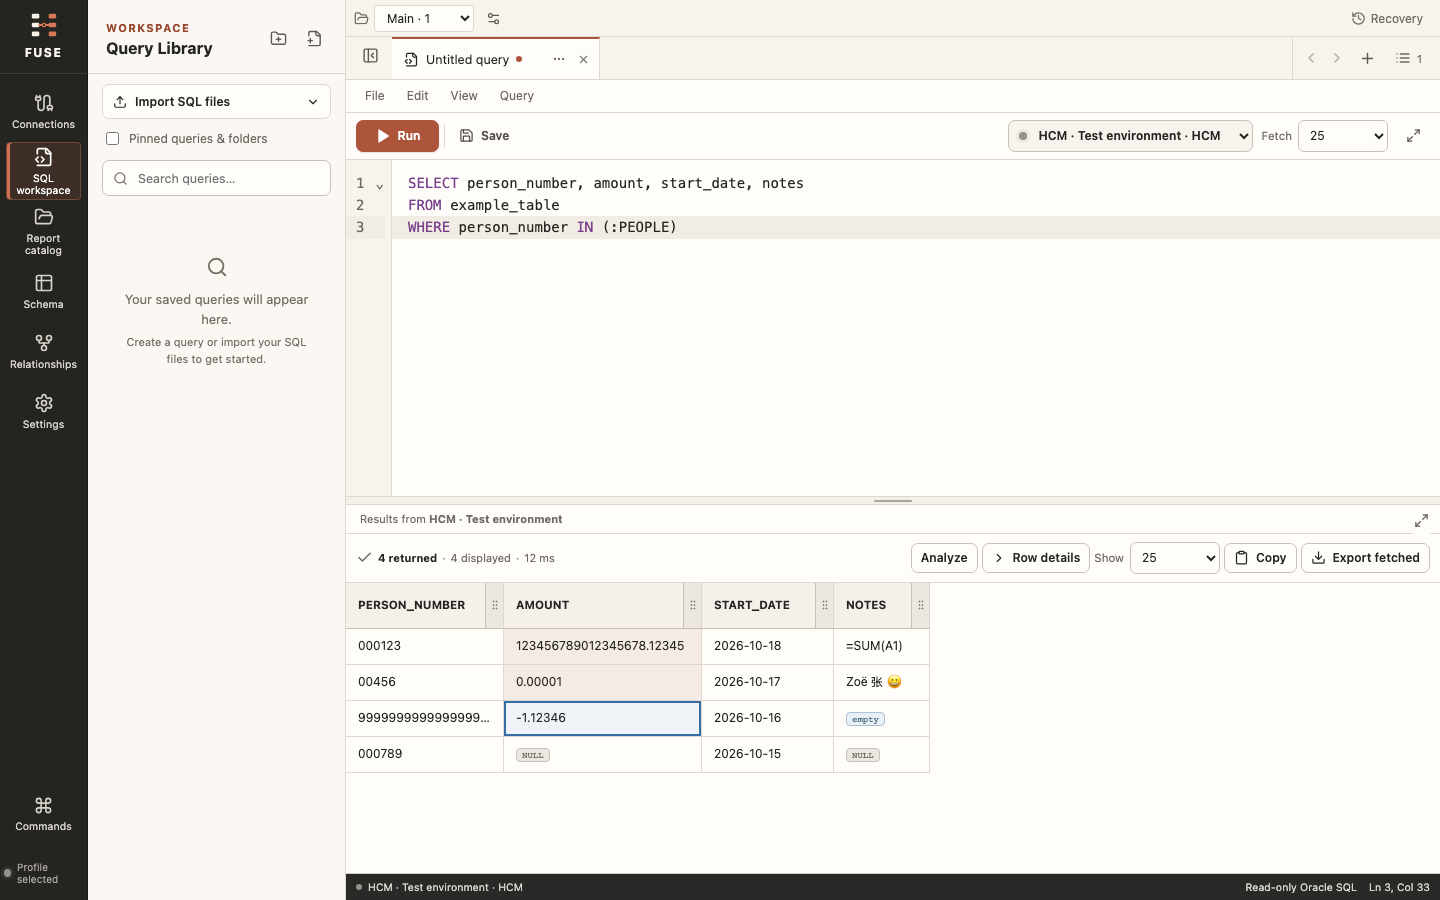Expand the results panel to full screen
1440x900 pixels.
click(x=1421, y=520)
